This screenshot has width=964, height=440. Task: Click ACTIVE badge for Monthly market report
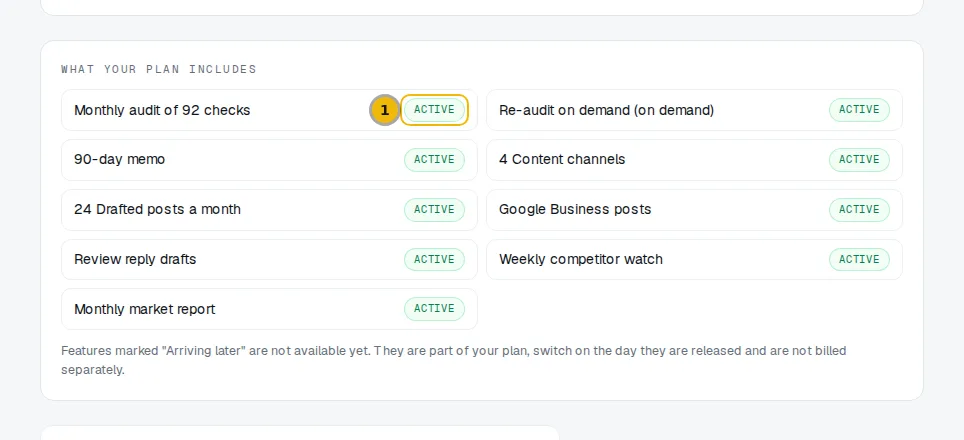(434, 308)
